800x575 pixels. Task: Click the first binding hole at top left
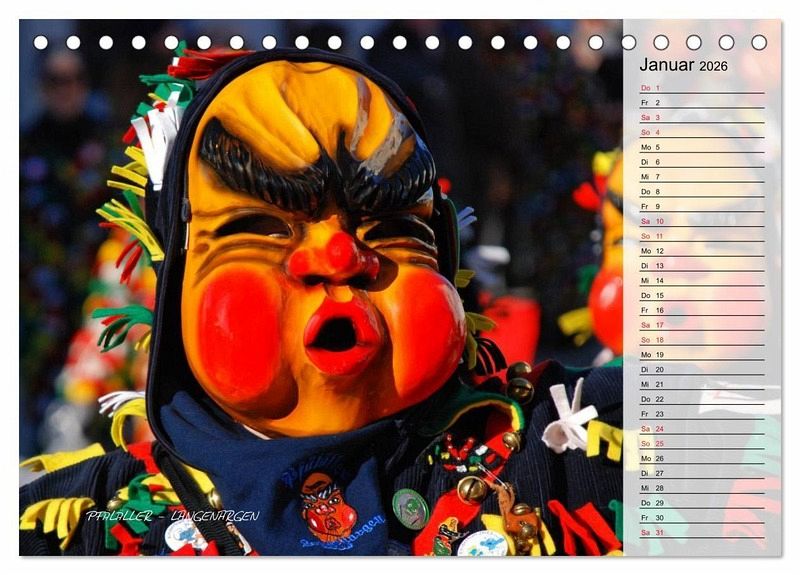41,42
